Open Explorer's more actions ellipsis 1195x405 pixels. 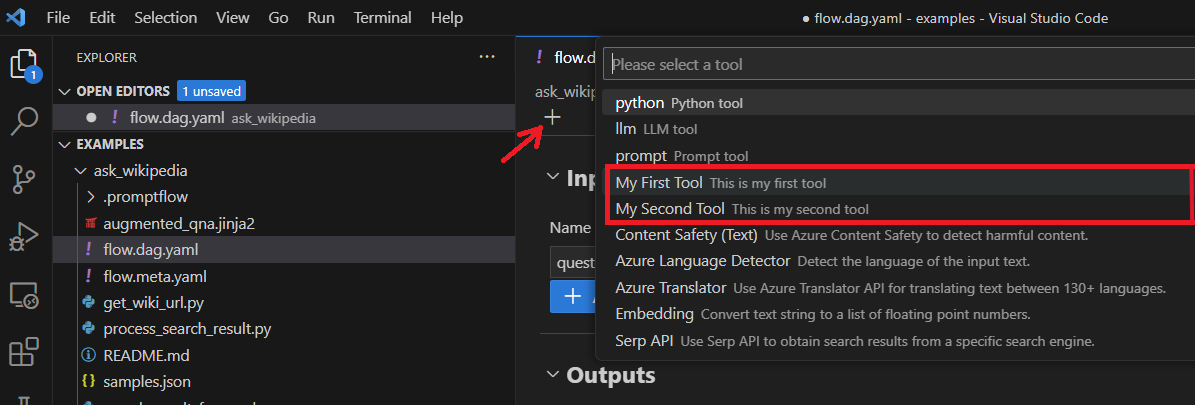click(487, 57)
